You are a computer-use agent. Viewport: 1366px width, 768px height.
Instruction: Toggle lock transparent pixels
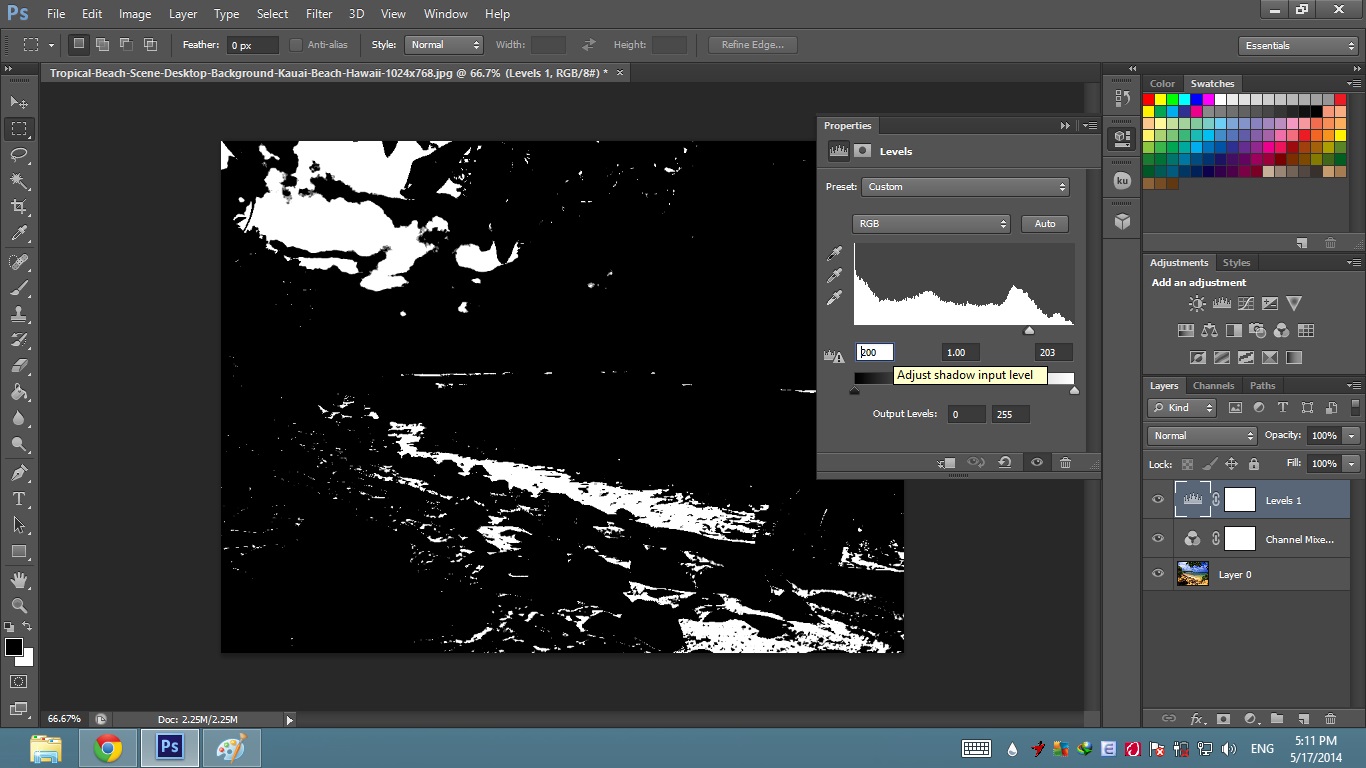1187,464
